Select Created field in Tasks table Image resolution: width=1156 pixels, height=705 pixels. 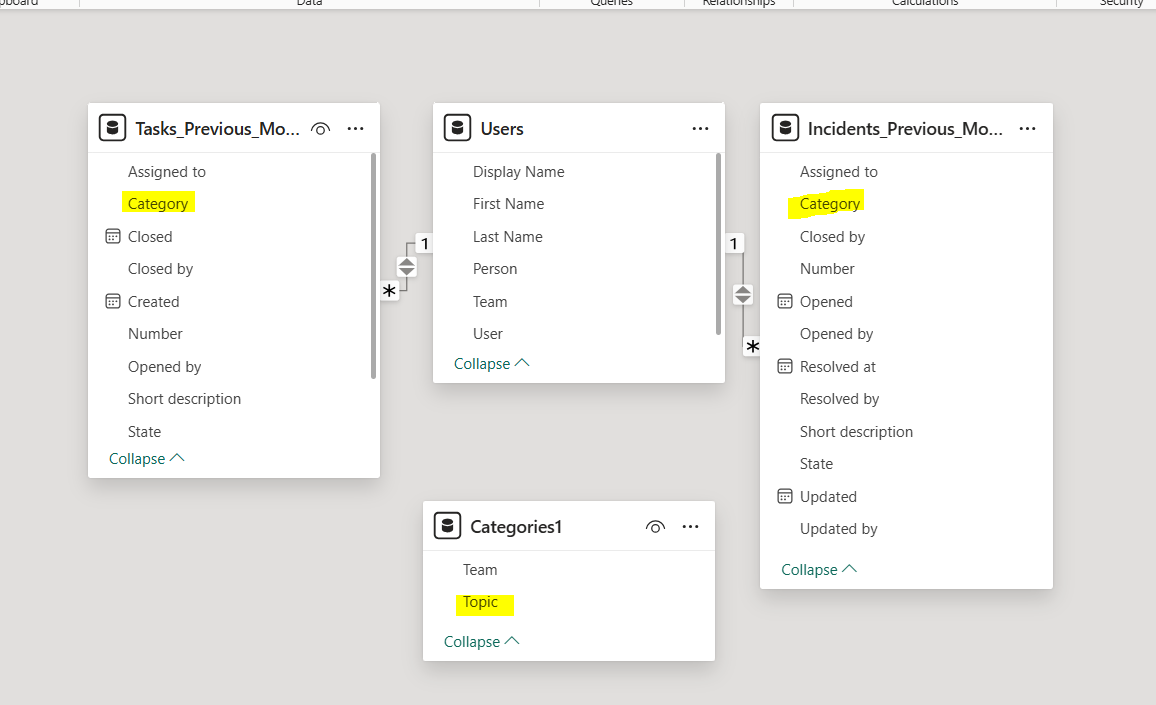tap(153, 301)
